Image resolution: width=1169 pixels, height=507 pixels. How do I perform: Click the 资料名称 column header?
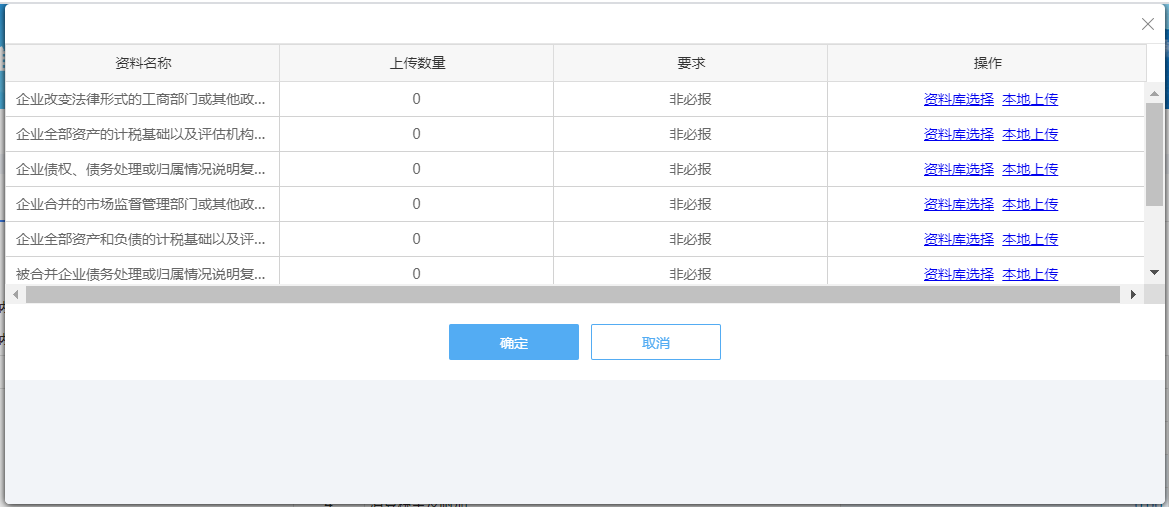(x=143, y=63)
